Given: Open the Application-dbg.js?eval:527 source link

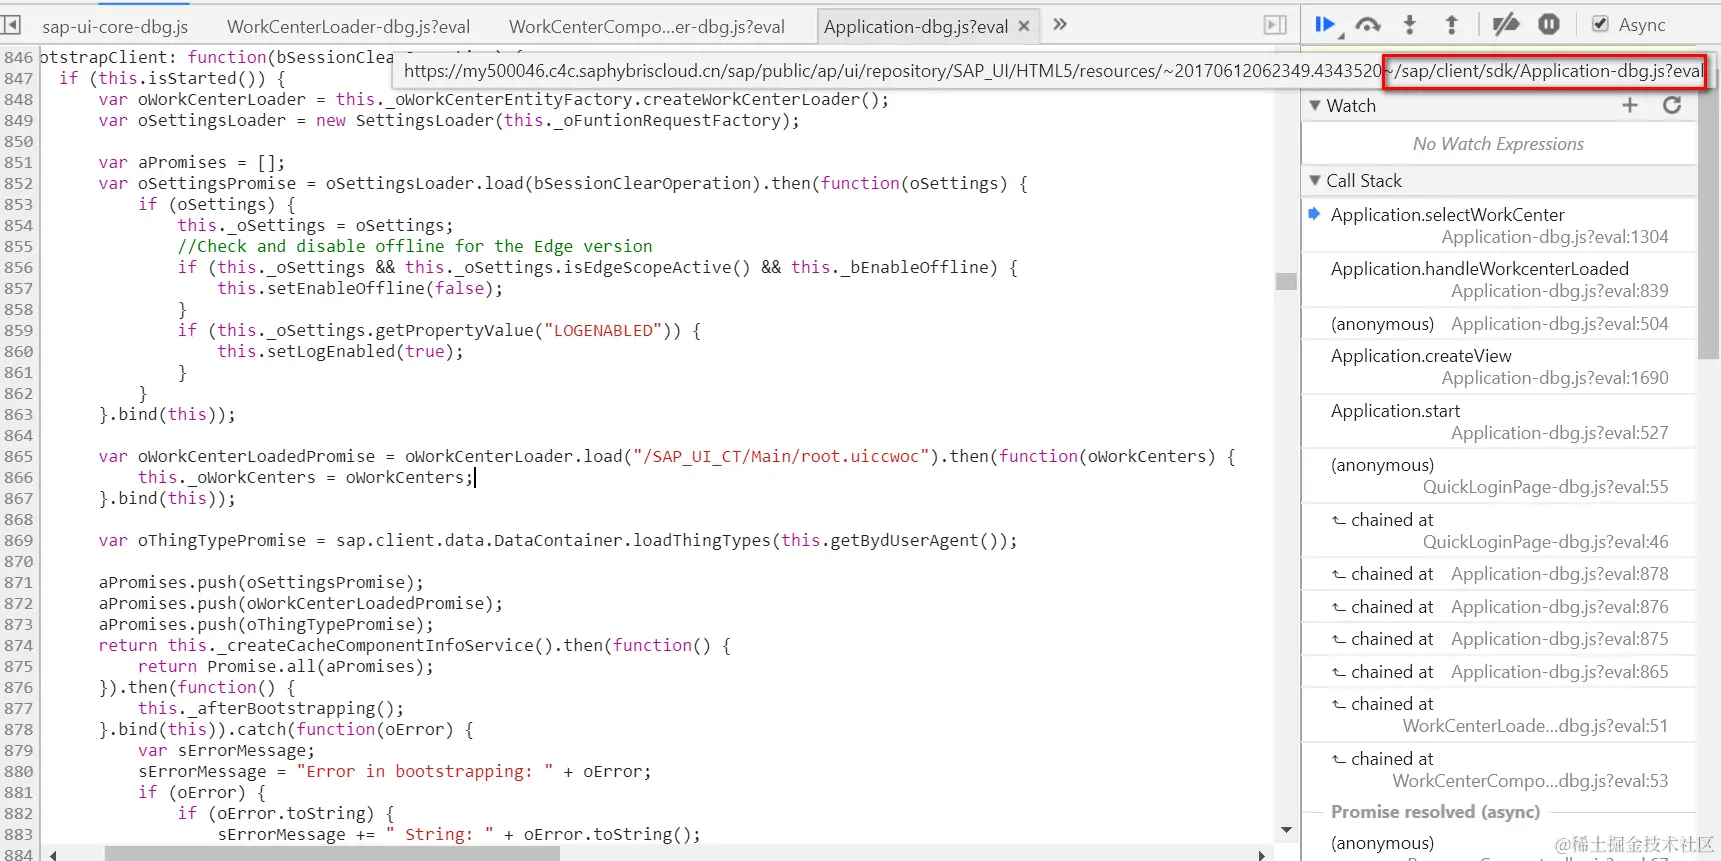Looking at the screenshot, I should coord(1560,433).
